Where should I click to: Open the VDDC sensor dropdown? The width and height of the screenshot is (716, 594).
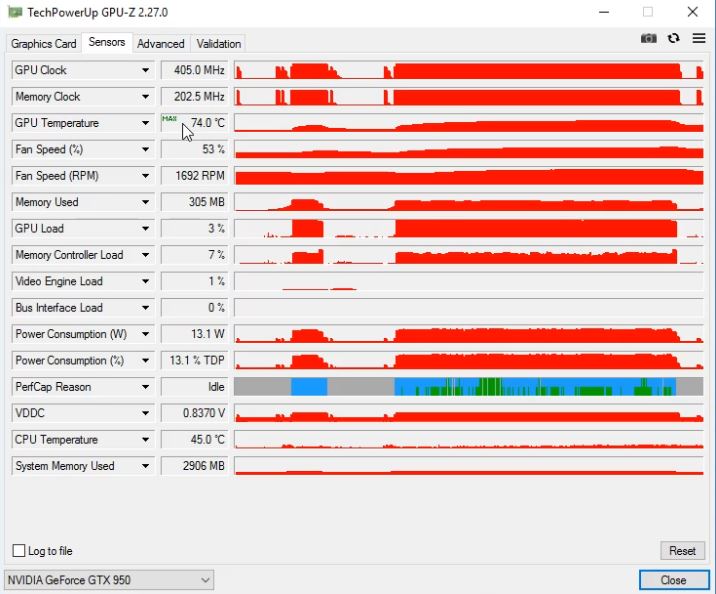click(x=145, y=413)
